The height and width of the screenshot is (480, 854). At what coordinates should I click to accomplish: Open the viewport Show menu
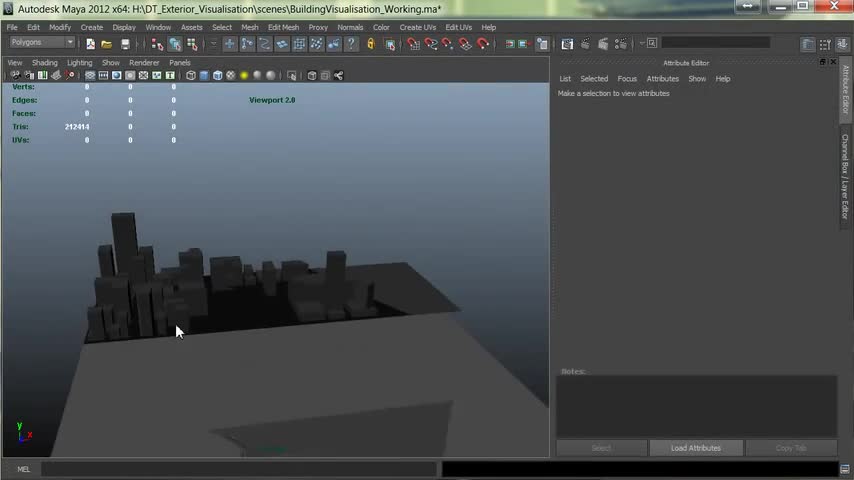(x=111, y=63)
